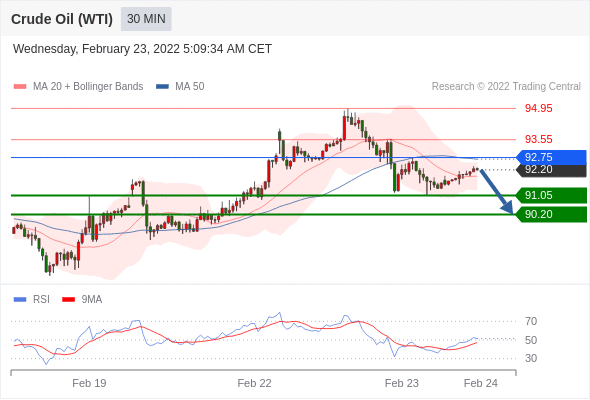590x400 pixels.
Task: Select the 91.05 green support tag
Action: point(551,195)
